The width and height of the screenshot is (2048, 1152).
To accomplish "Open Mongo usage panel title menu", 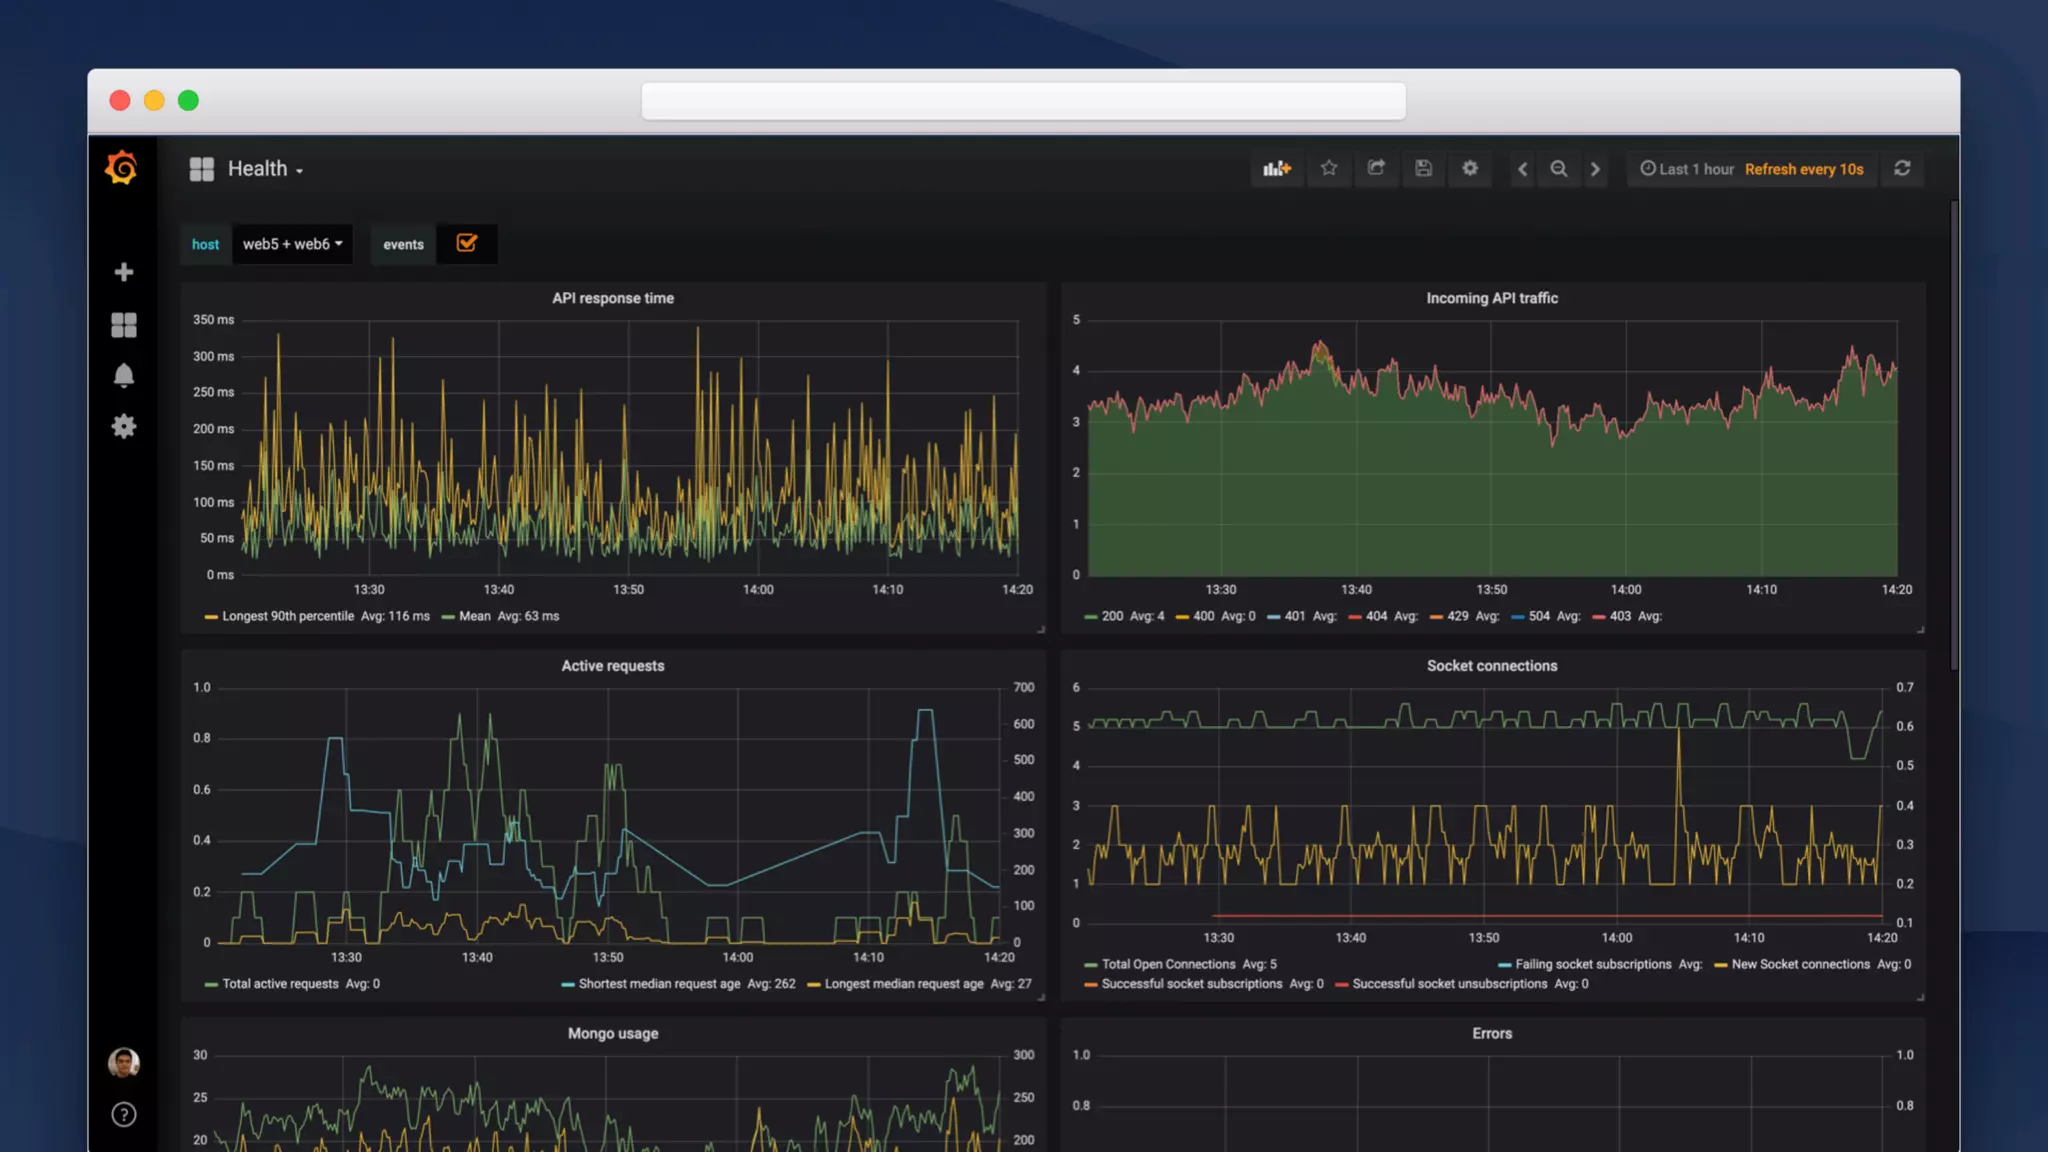I will (x=613, y=1034).
